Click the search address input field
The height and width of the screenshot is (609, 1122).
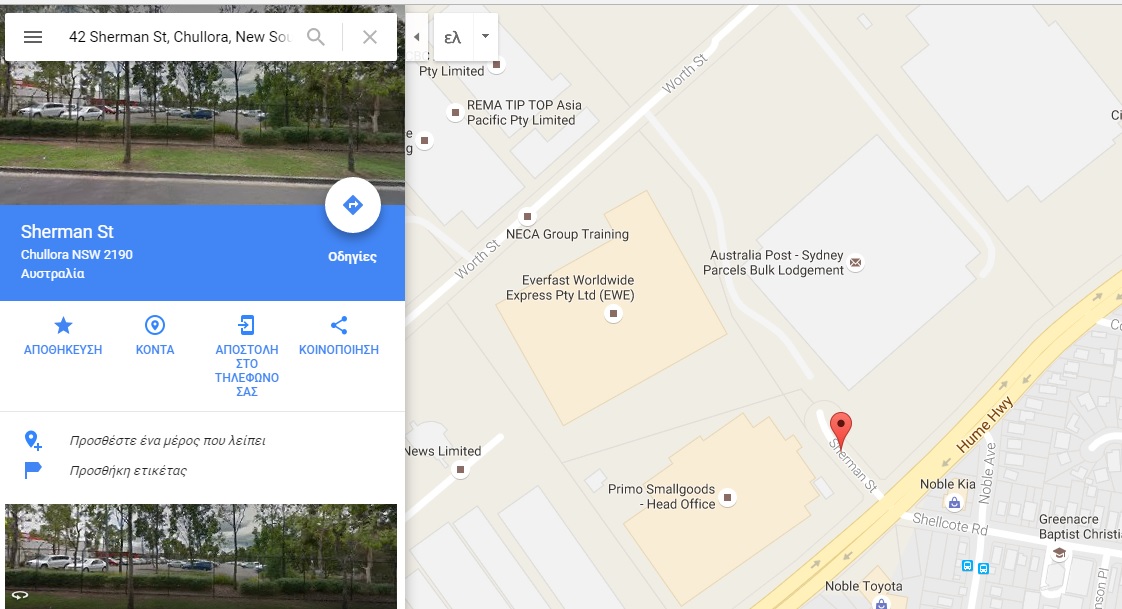(179, 37)
